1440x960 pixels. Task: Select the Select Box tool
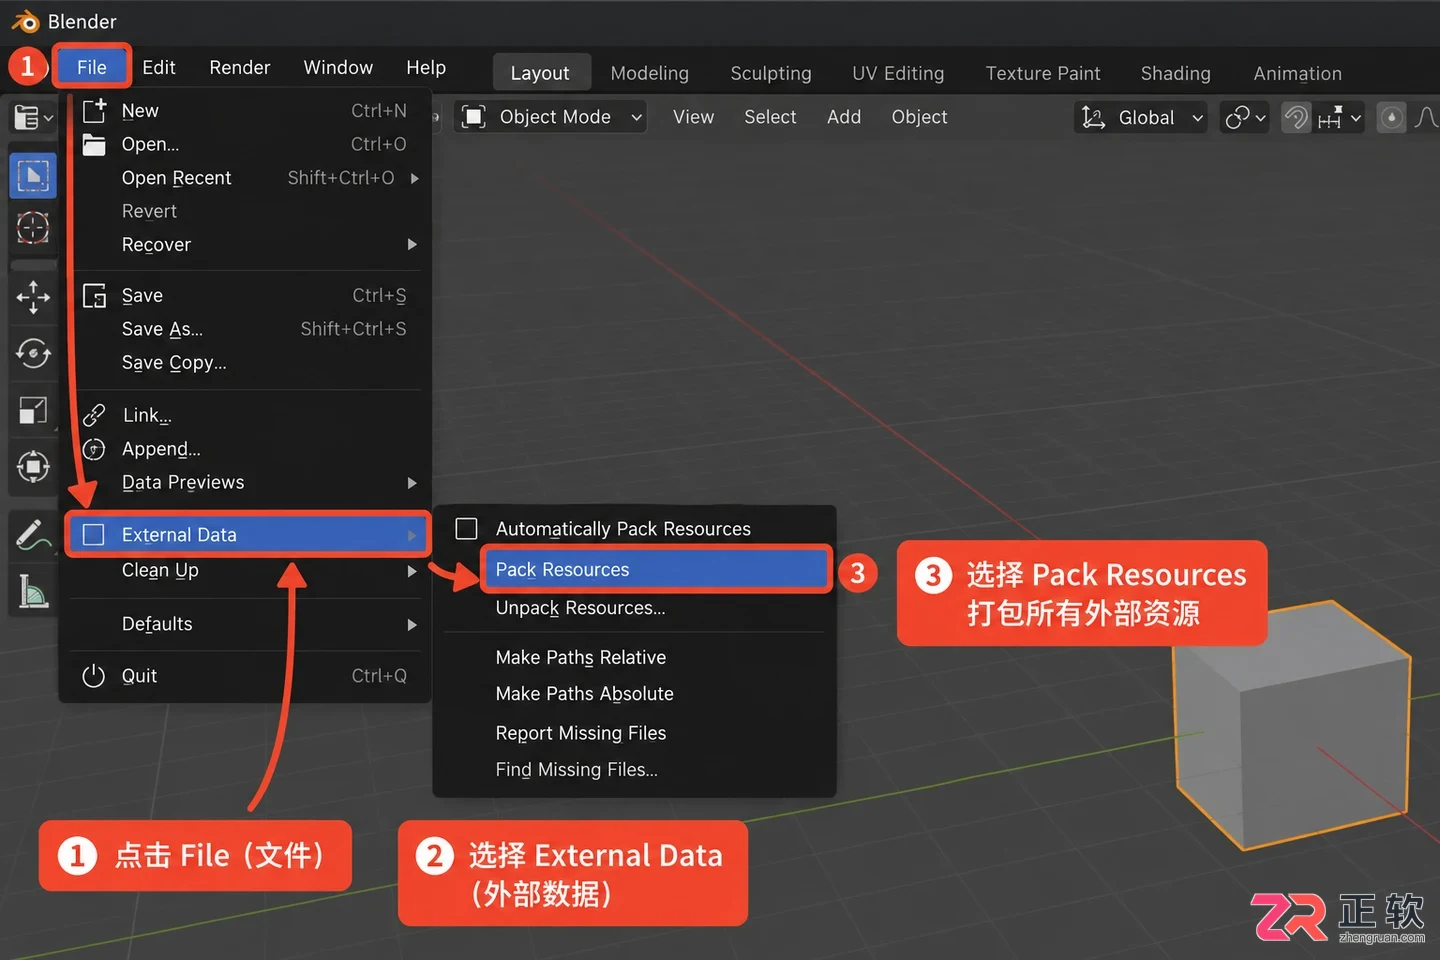33,176
